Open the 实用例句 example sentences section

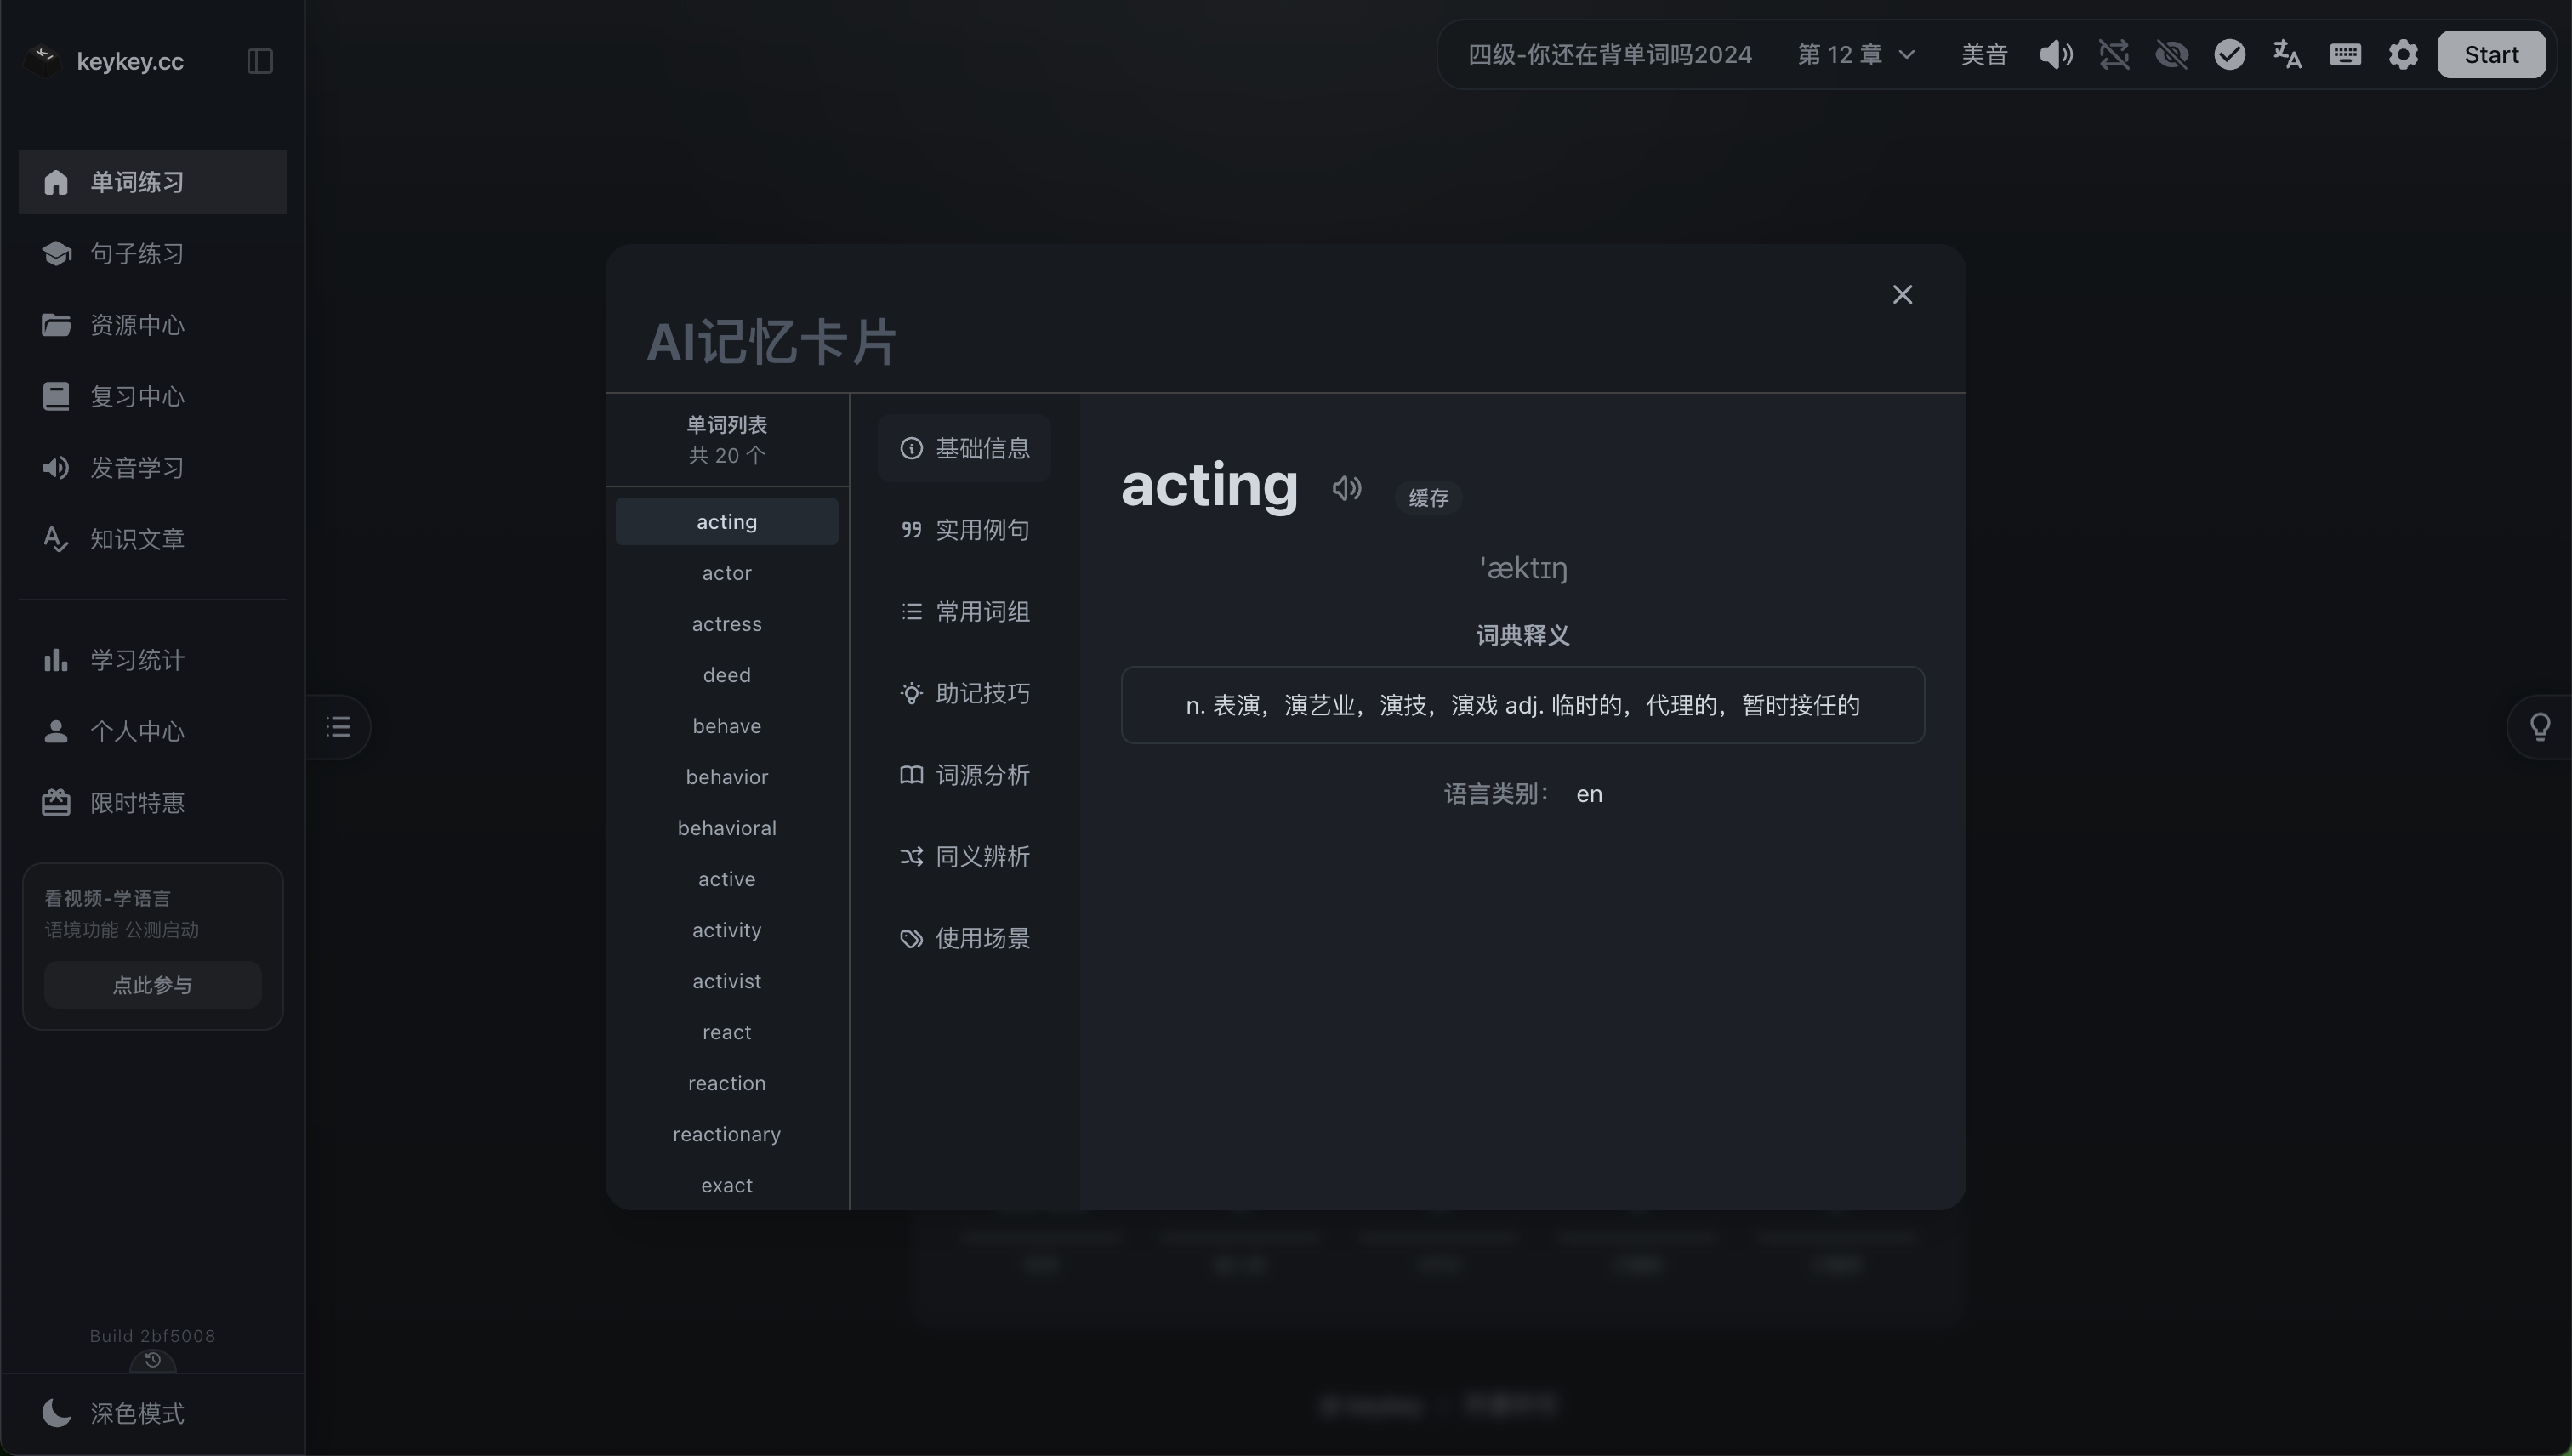click(x=963, y=530)
